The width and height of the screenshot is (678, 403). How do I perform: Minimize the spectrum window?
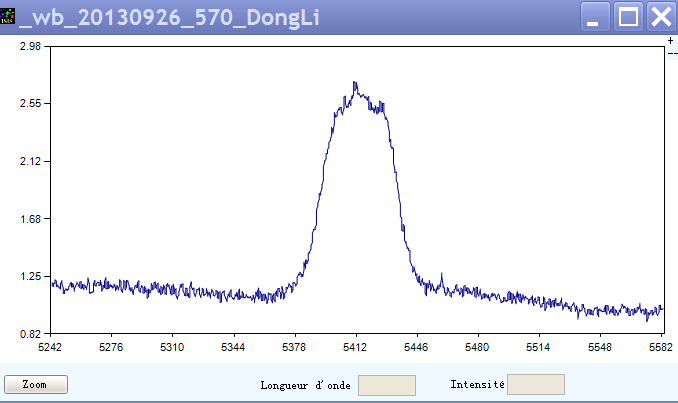coord(595,16)
